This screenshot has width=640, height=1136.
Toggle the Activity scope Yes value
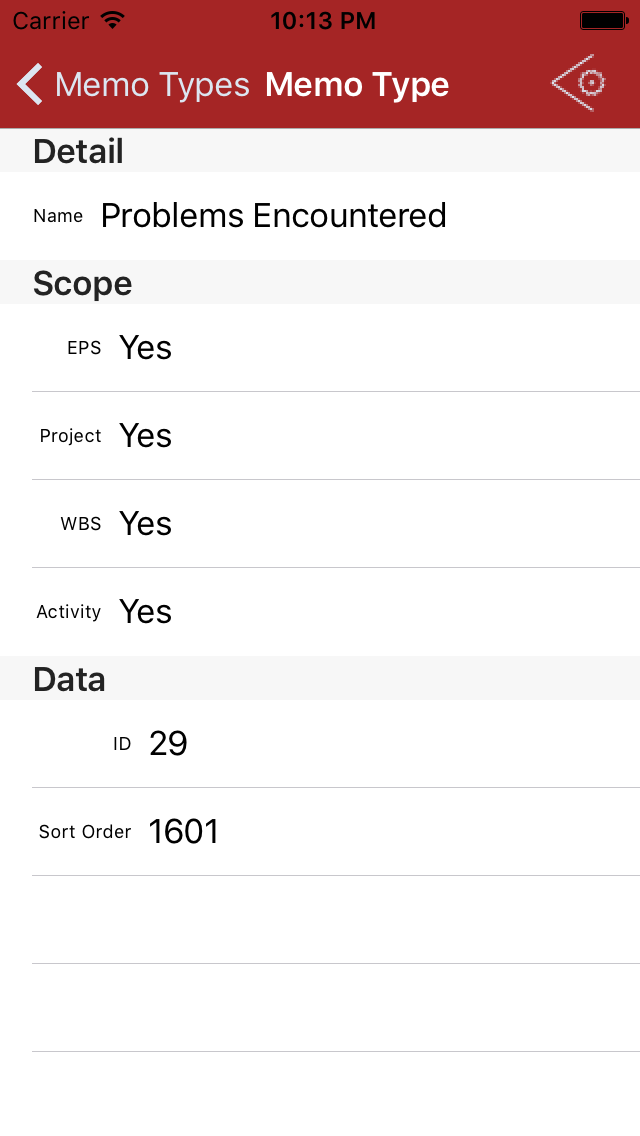[146, 612]
